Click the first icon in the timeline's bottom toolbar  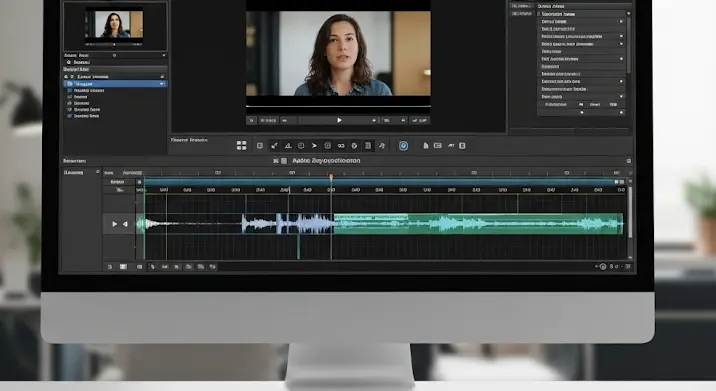pyautogui.click(x=110, y=267)
